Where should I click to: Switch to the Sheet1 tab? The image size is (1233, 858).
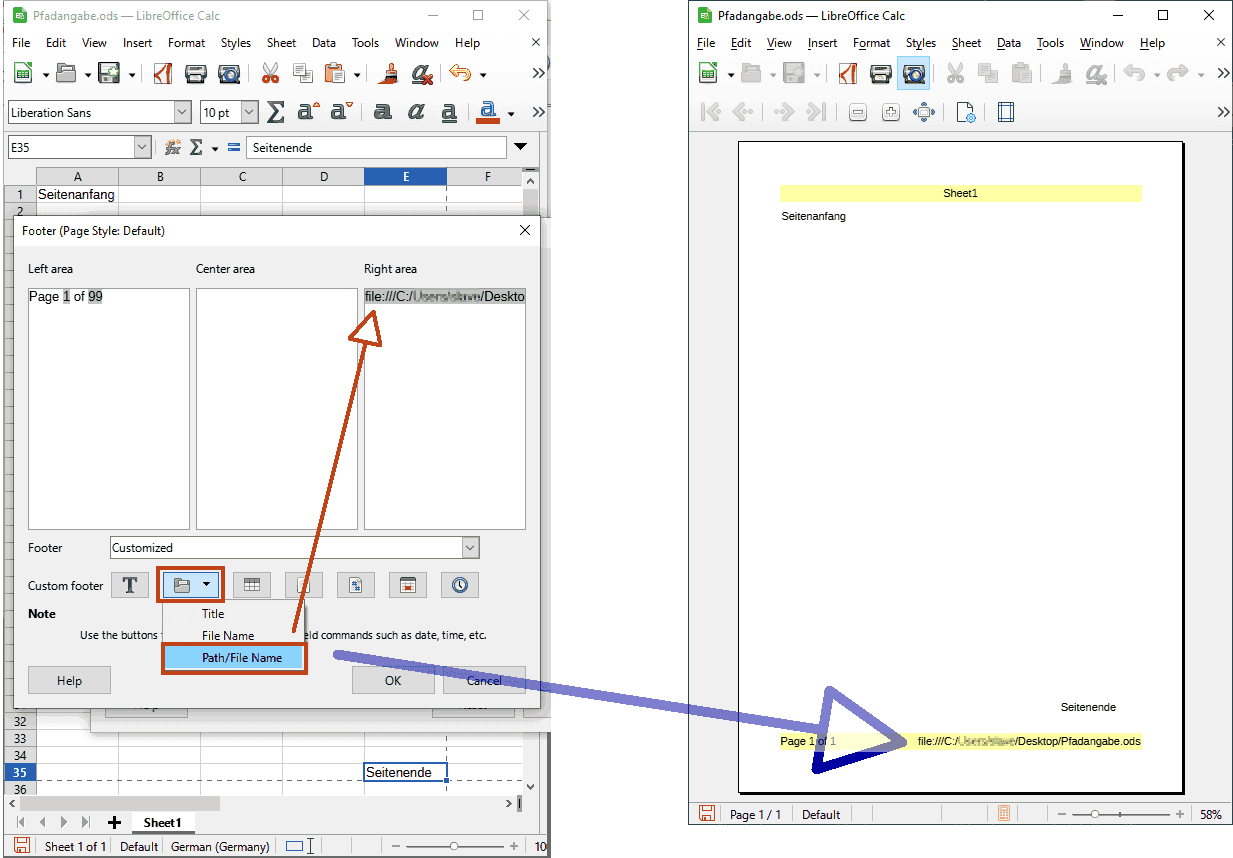(x=162, y=822)
